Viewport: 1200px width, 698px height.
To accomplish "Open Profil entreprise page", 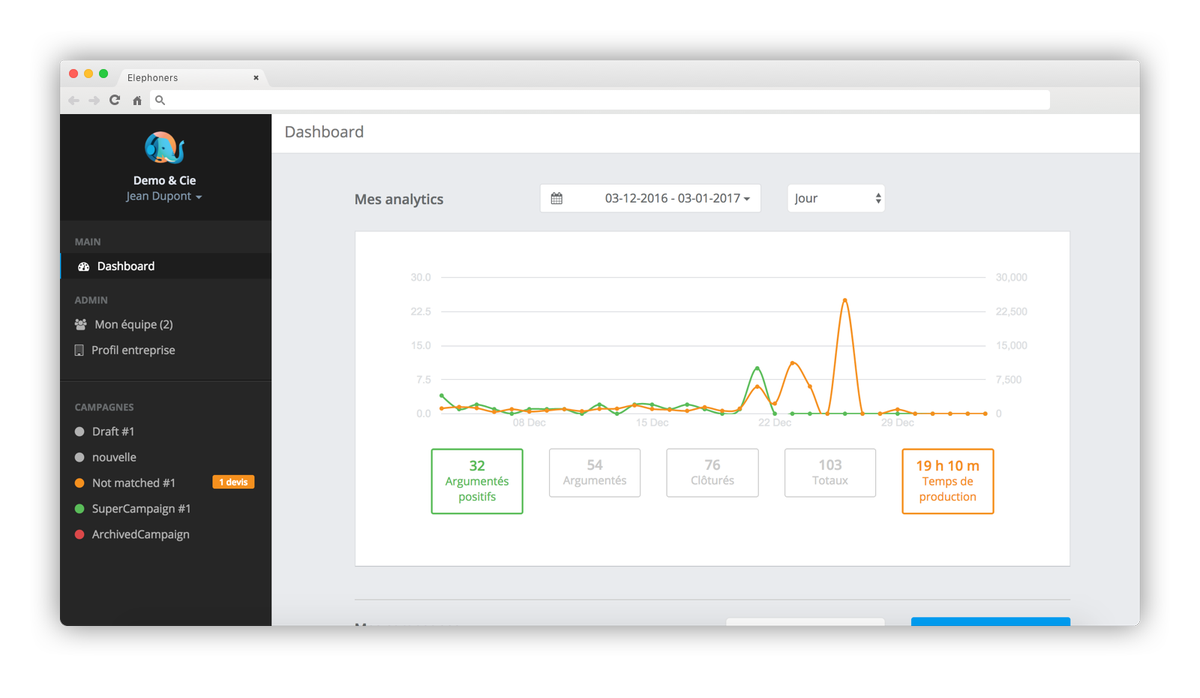I will pyautogui.click(x=133, y=350).
